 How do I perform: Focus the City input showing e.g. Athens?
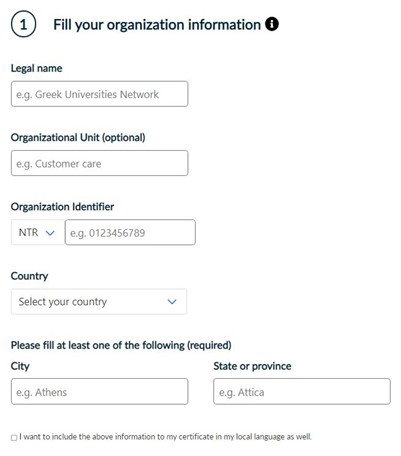(99, 392)
